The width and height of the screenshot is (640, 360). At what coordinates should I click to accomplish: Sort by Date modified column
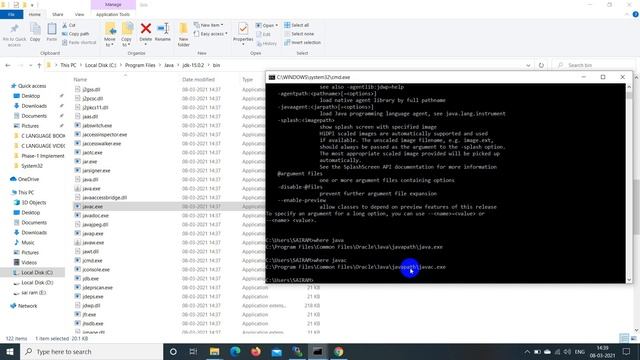pos(199,80)
